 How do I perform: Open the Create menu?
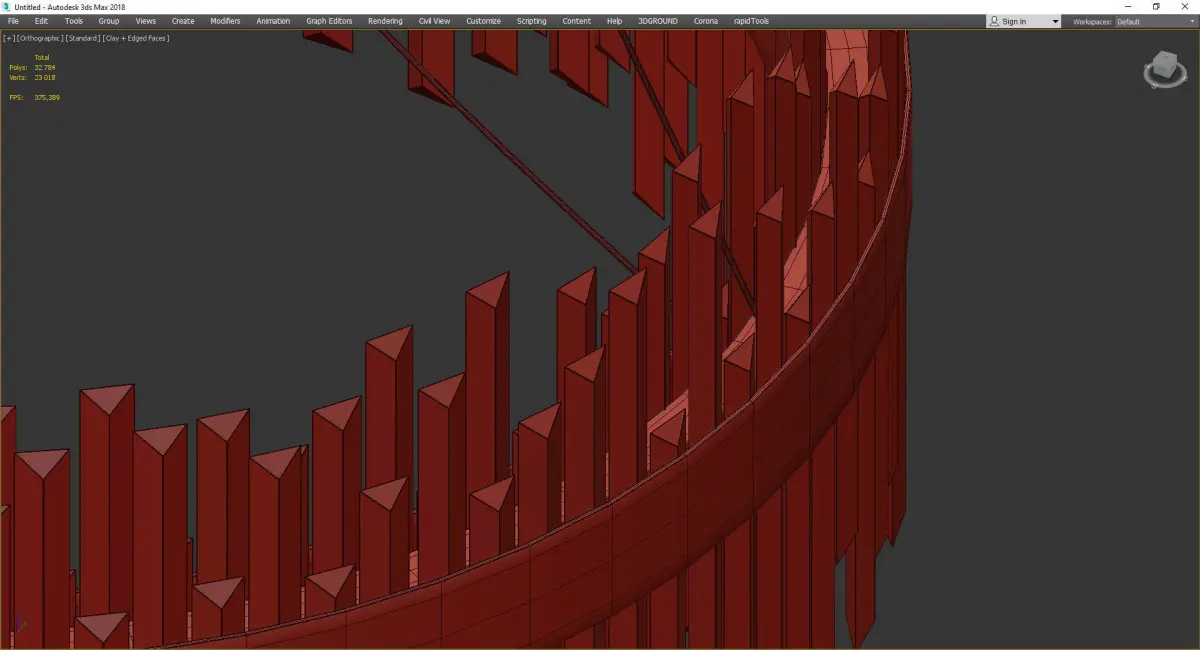click(183, 21)
